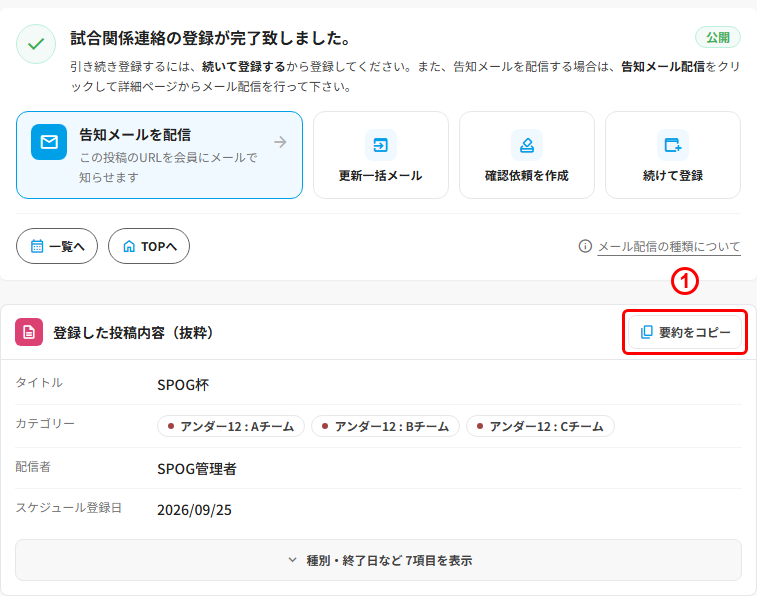Click the copy icon in 要約をコピー

[646, 332]
